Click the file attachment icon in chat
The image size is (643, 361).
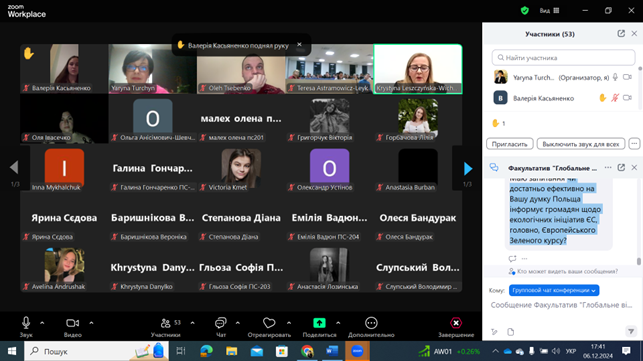pos(511,331)
